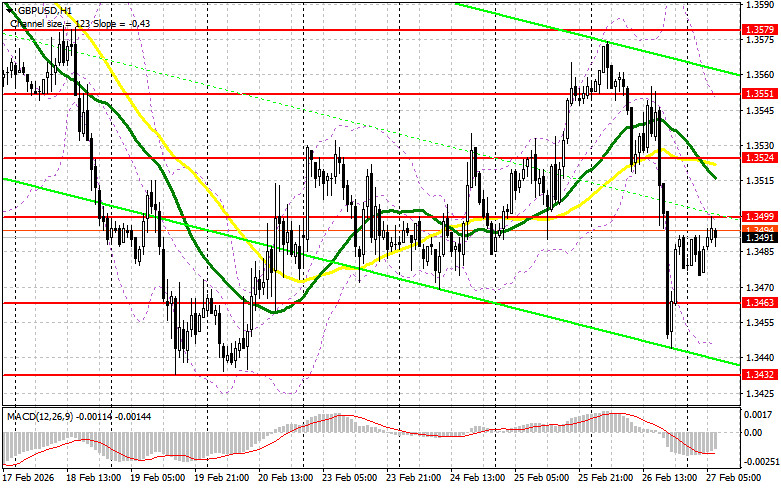
Task: Select the 1.3499 red price level label
Action: [x=759, y=217]
